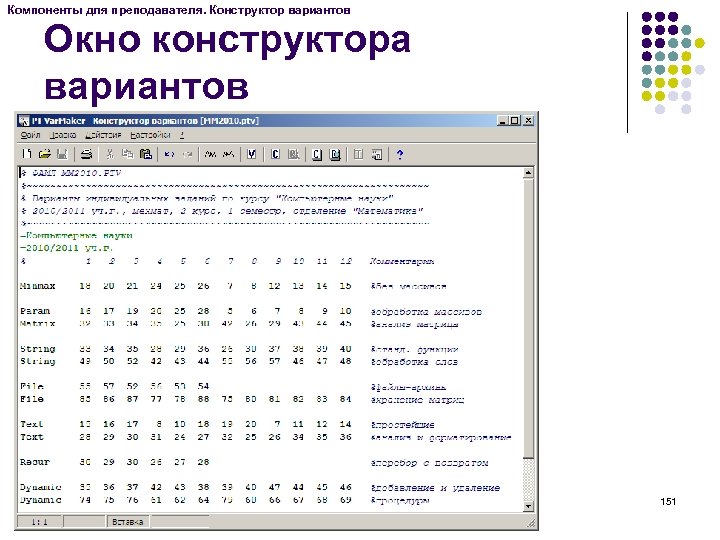Screen dimensions: 720x540
Task: Click value 45 in the Matrix row
Action: pyautogui.click(x=345, y=324)
